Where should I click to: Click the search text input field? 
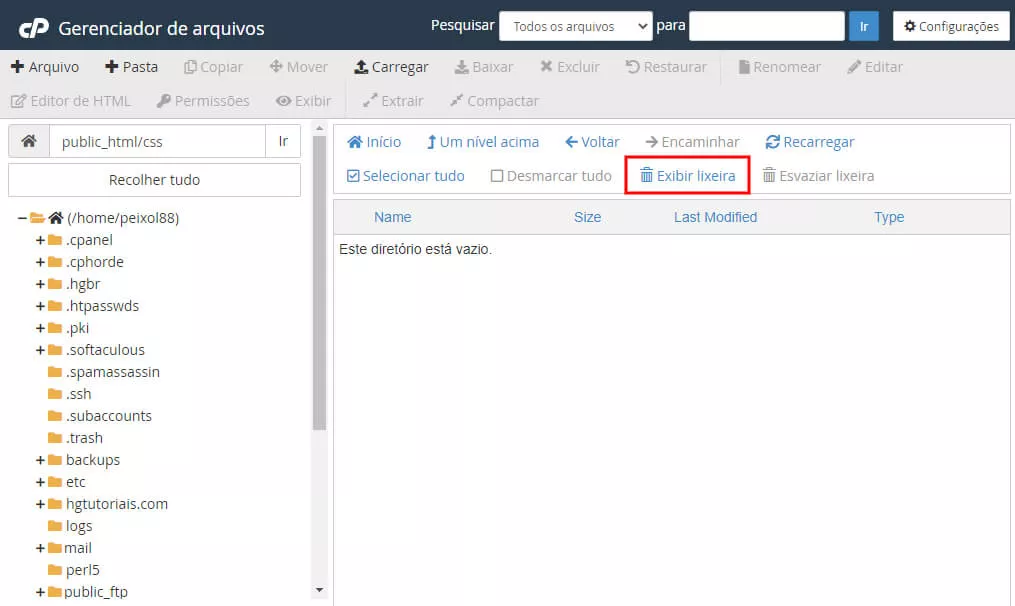click(x=767, y=27)
